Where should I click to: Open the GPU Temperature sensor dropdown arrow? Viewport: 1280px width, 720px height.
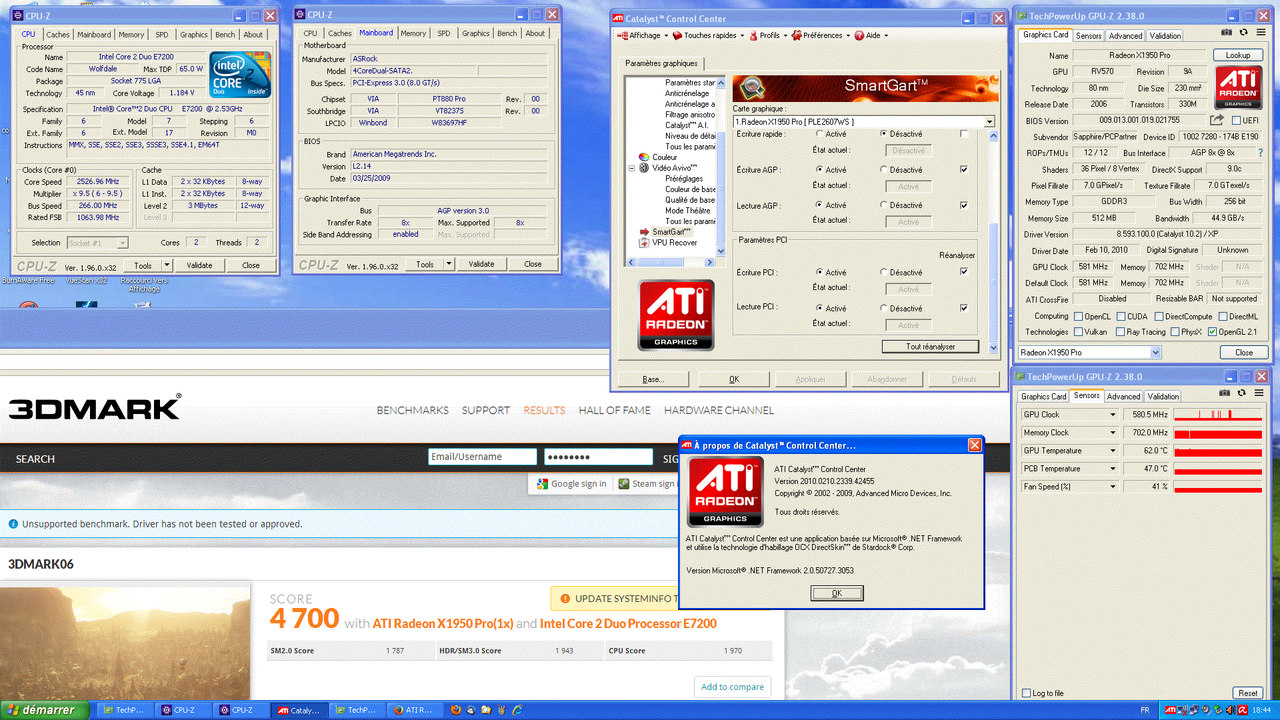point(1111,450)
